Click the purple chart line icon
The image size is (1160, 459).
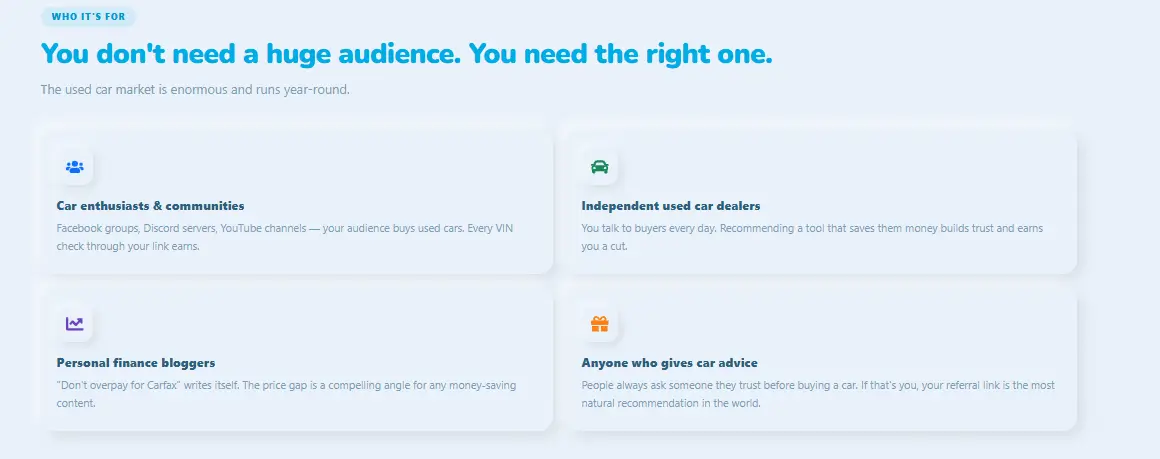75,324
